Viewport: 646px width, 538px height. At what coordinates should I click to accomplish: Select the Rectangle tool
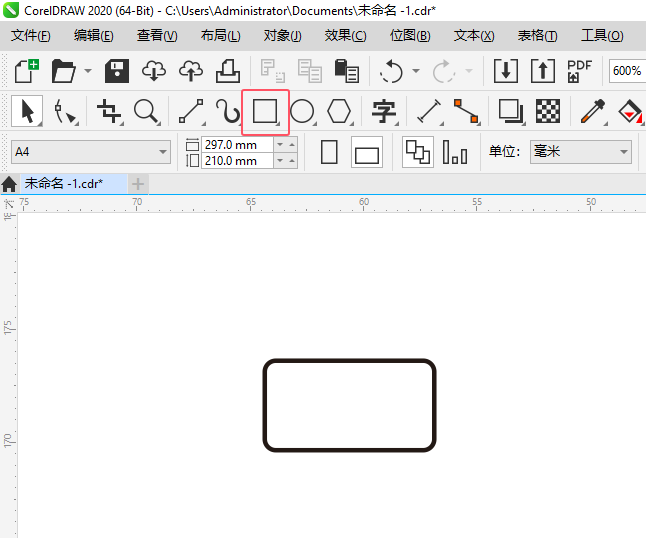pyautogui.click(x=265, y=112)
